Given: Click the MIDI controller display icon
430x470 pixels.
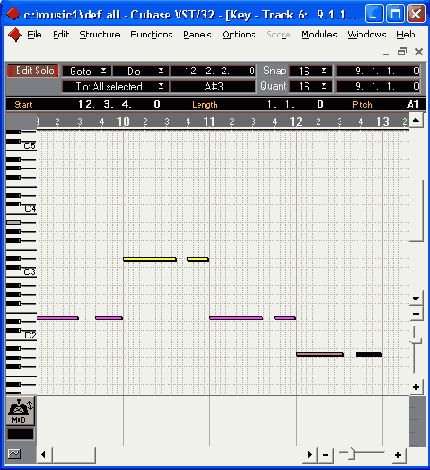Looking at the screenshot, I should point(20,411).
